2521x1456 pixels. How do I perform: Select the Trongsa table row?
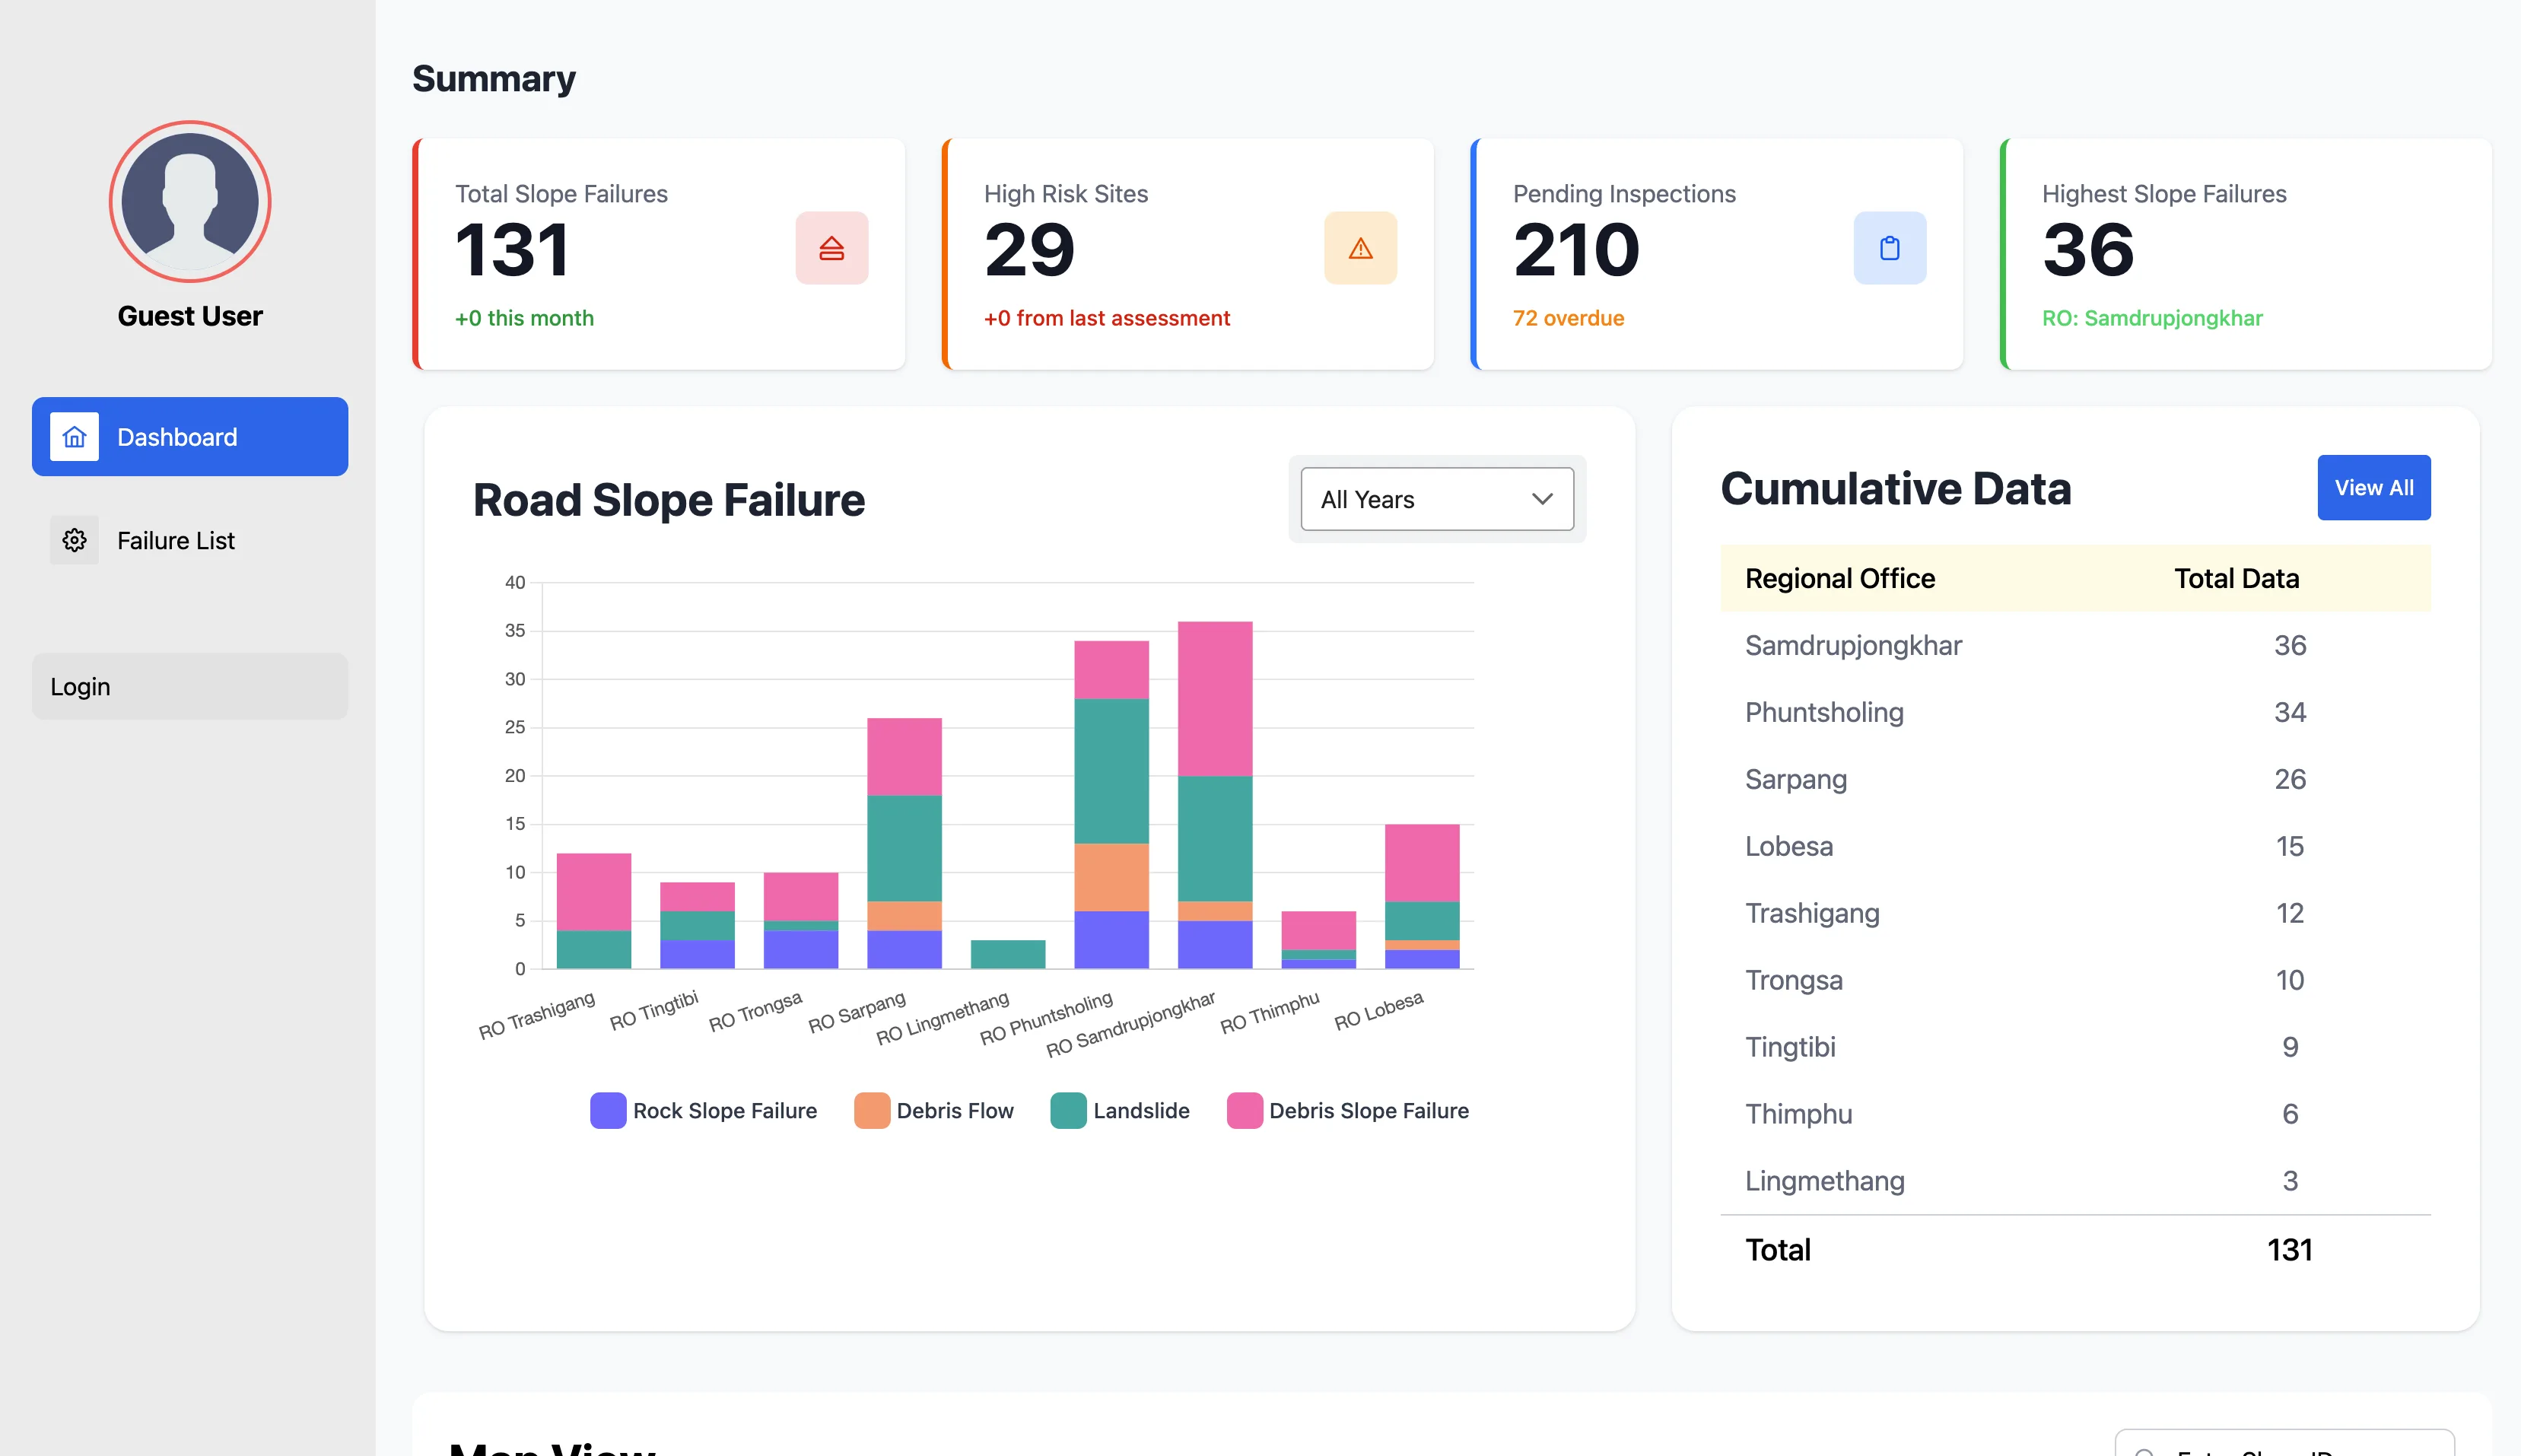(x=2075, y=980)
